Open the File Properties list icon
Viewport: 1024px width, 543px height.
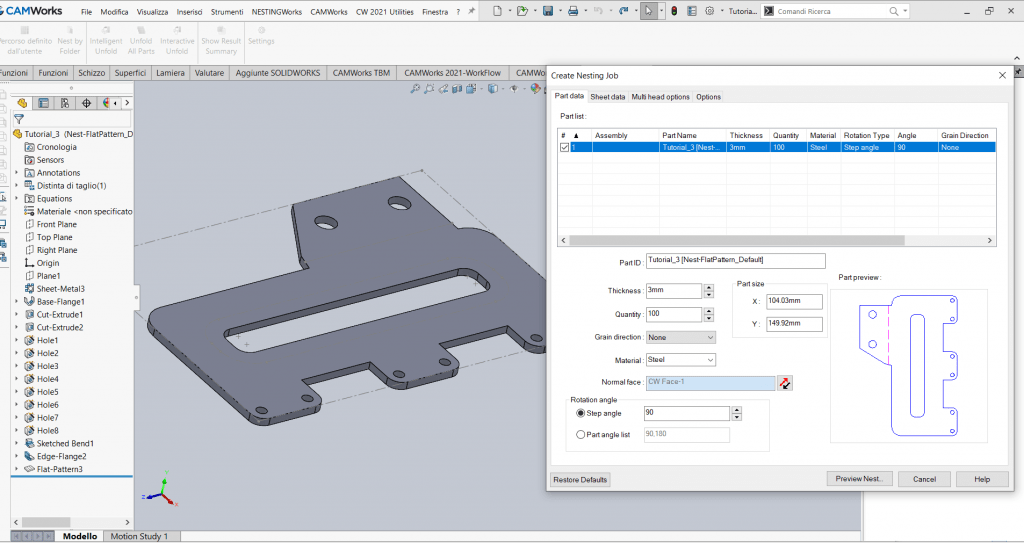coord(692,11)
